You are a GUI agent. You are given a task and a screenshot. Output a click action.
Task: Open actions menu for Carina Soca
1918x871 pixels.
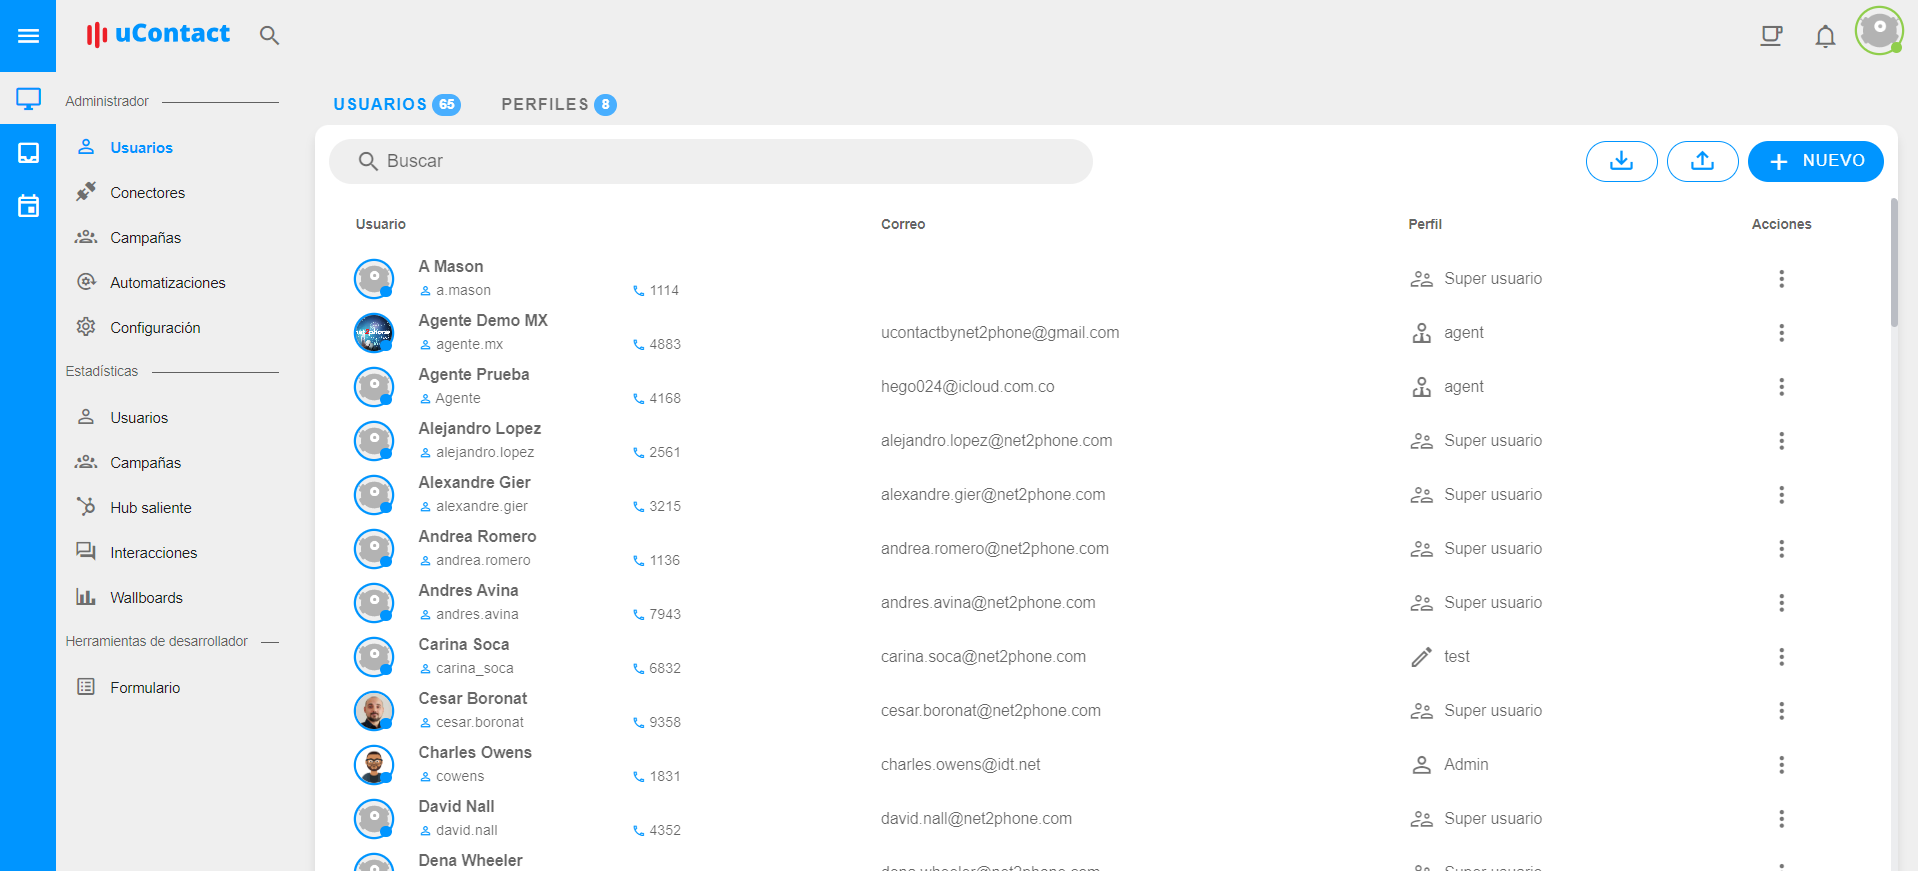[1781, 657]
